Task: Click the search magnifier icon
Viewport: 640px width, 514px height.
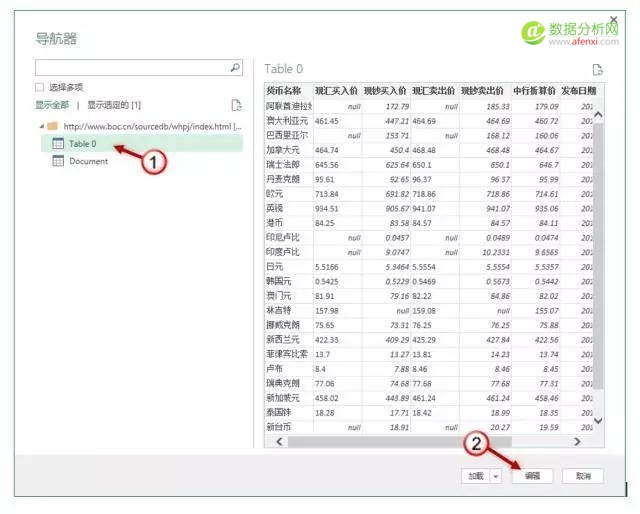Action: [x=235, y=67]
